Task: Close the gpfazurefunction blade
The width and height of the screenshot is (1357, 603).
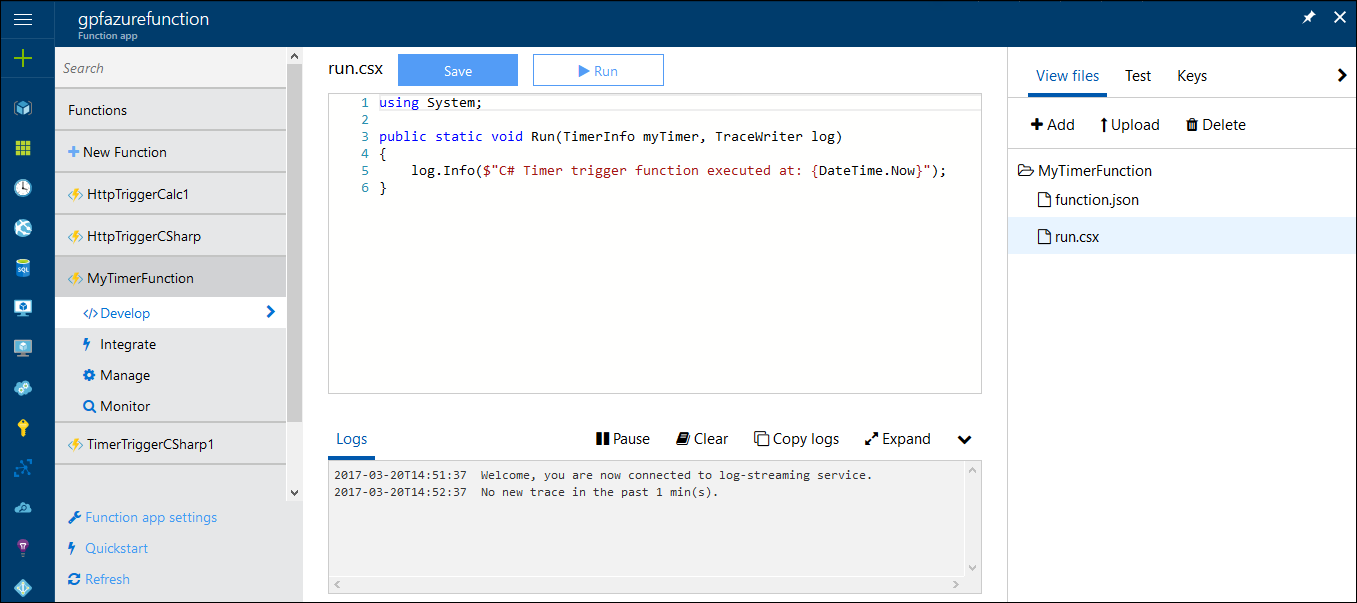Action: coord(1340,18)
